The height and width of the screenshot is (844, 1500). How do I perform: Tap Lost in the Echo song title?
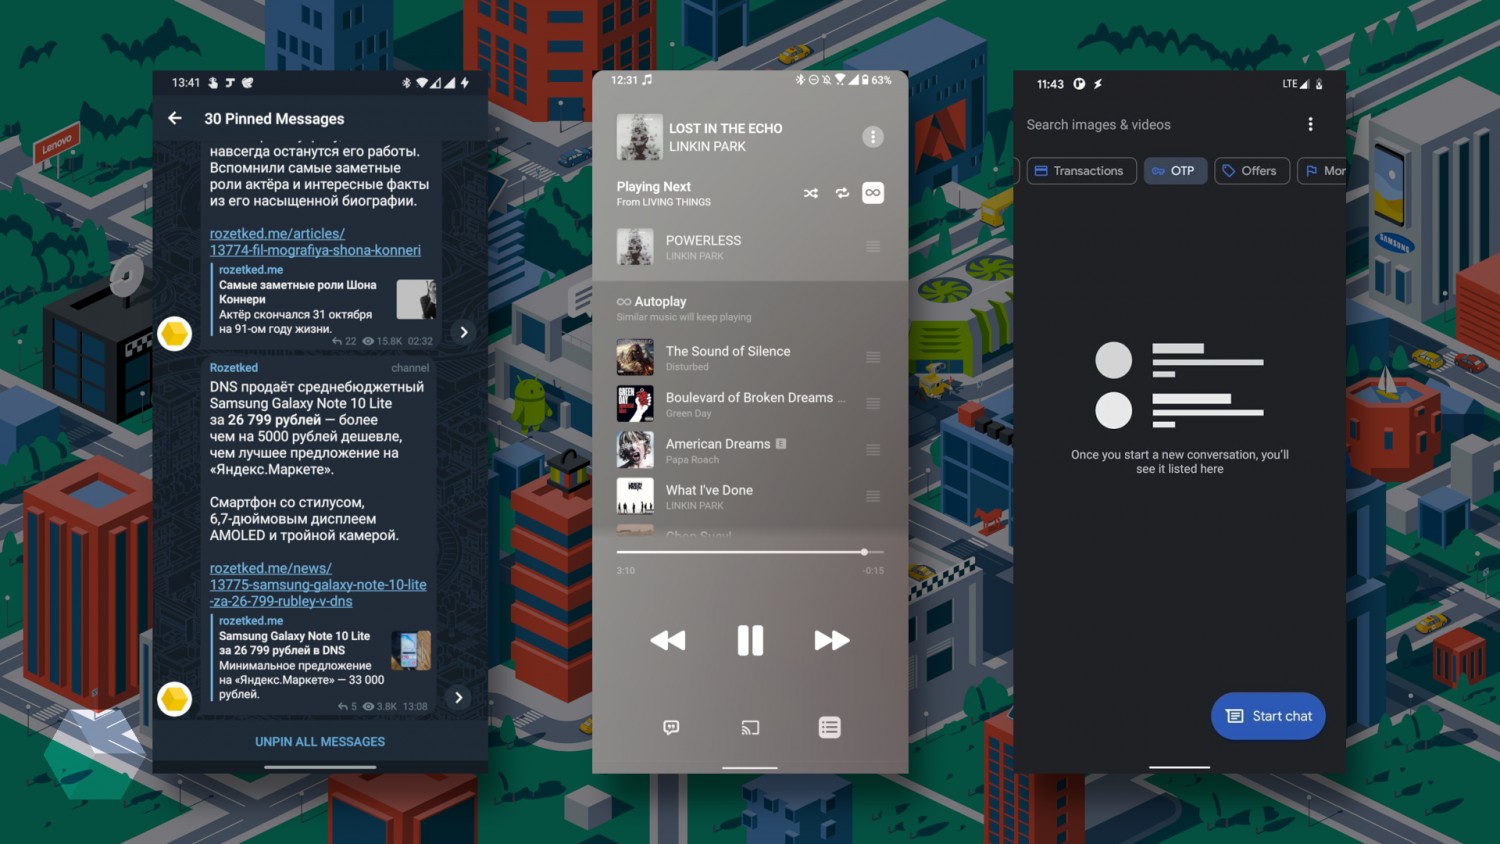pos(726,129)
